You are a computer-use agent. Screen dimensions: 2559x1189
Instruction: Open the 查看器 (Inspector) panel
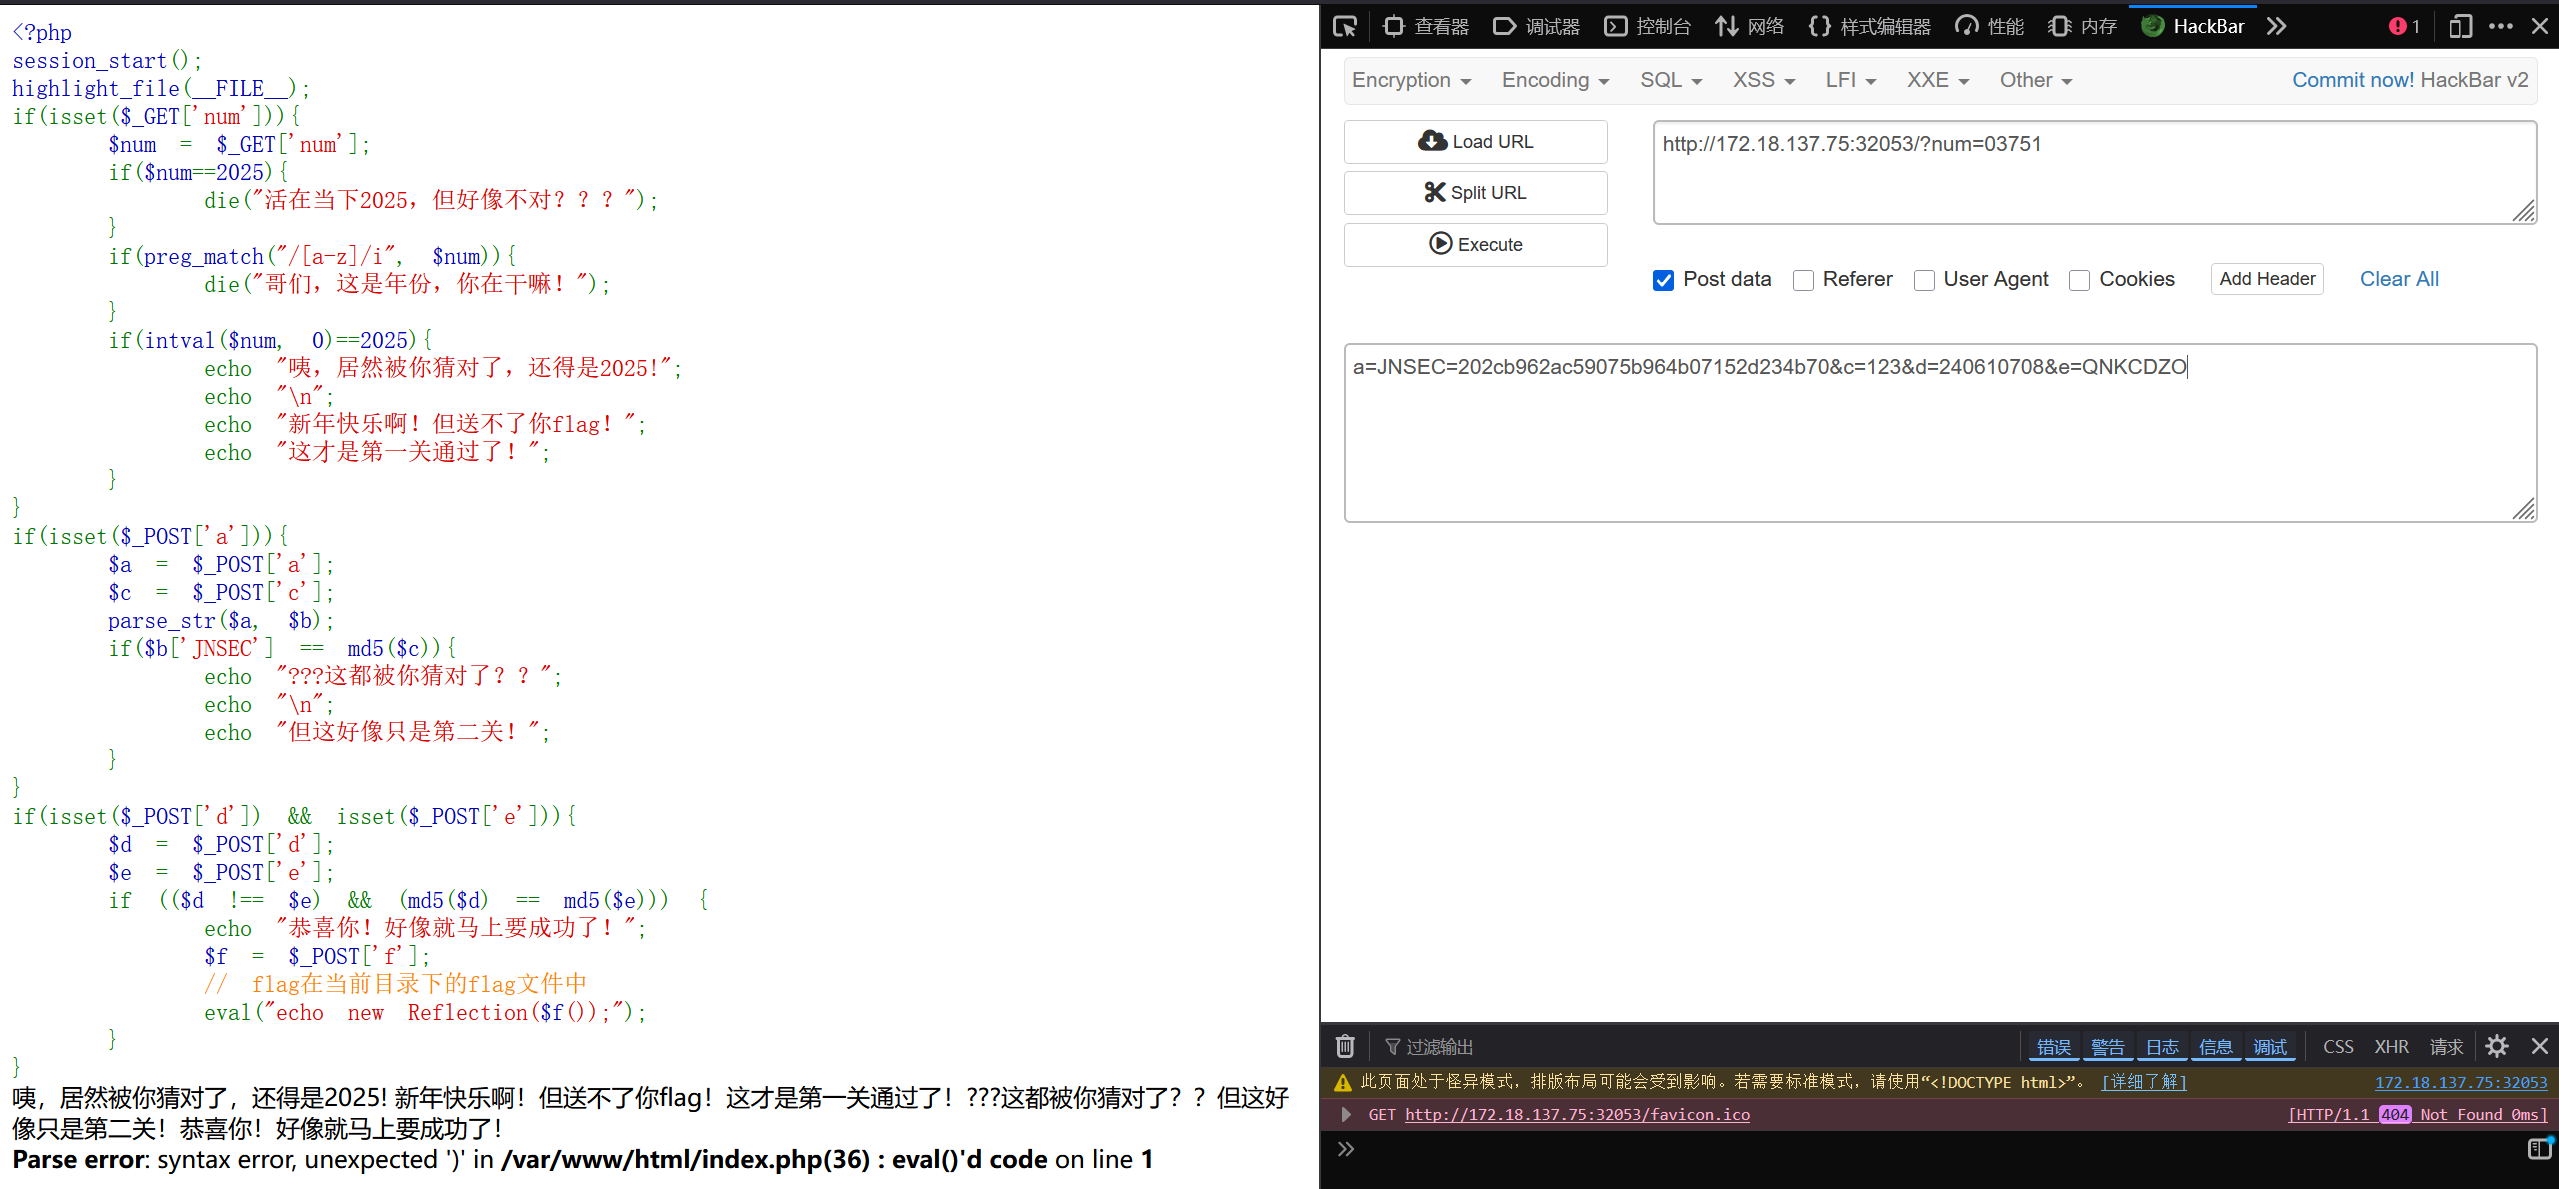click(1425, 26)
